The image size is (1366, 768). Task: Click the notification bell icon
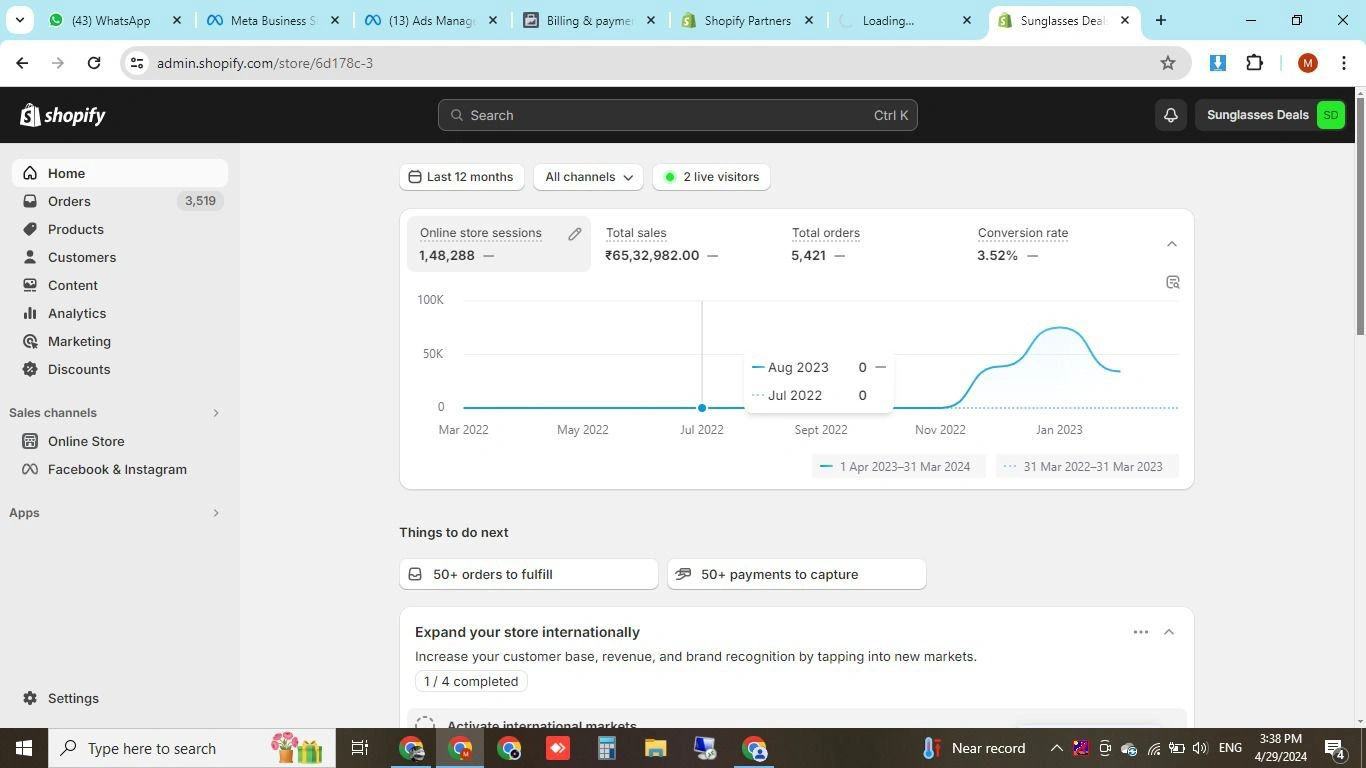click(1170, 115)
